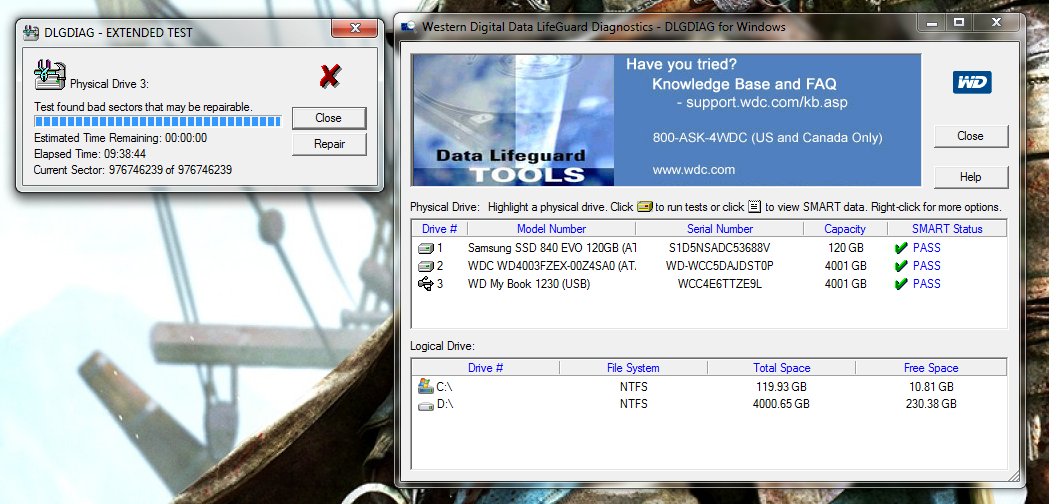Click Close button below the WD logo

point(970,136)
